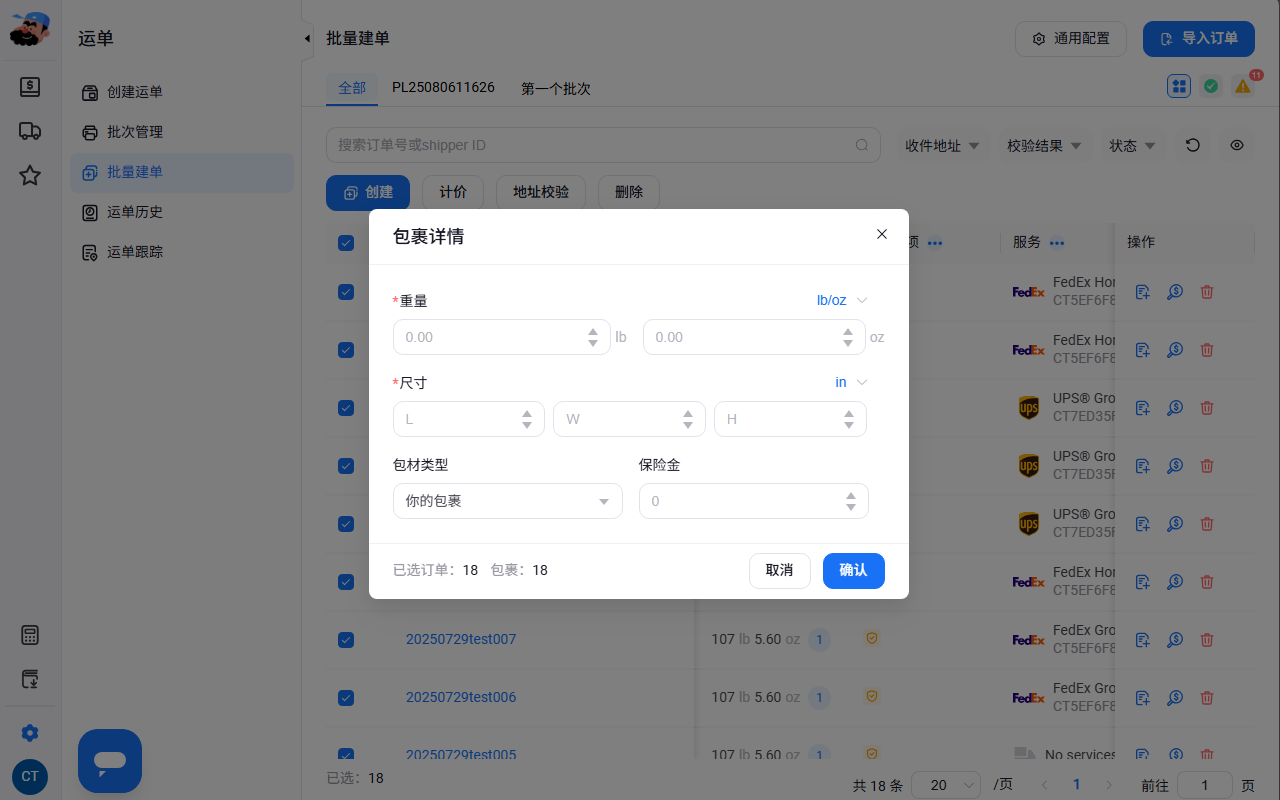Open 批次管理 in sidebar menu
Screen dimensions: 1280x800
coord(182,132)
